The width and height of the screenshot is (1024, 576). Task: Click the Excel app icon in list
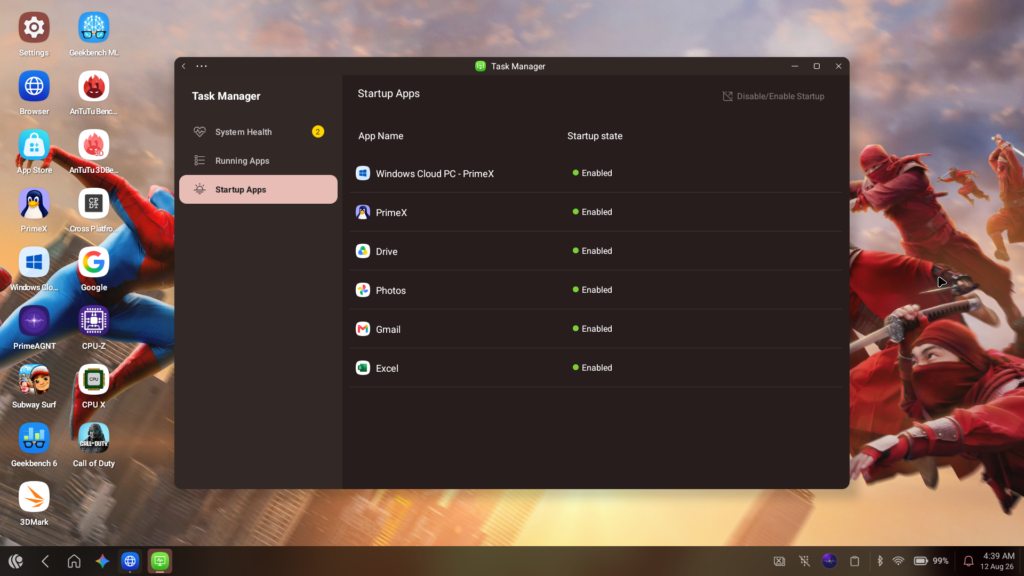tap(362, 368)
